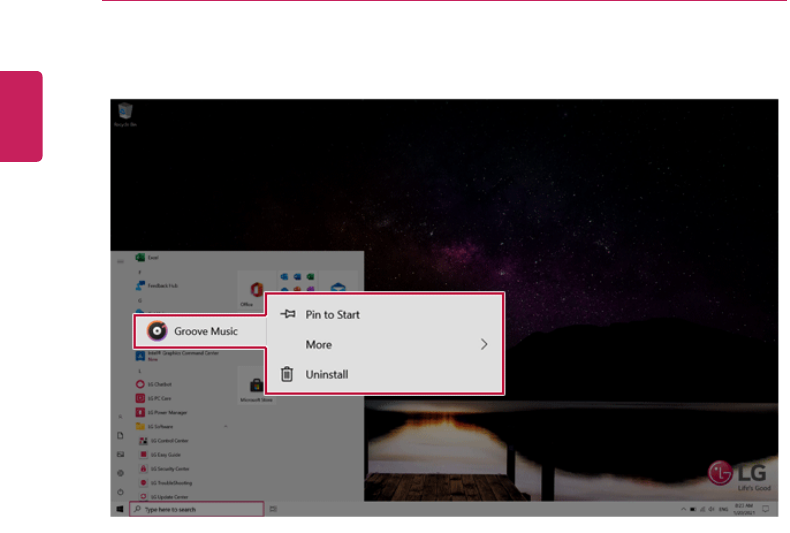This screenshot has width=790, height=533.
Task: Open the More submenu arrow
Action: [x=484, y=345]
